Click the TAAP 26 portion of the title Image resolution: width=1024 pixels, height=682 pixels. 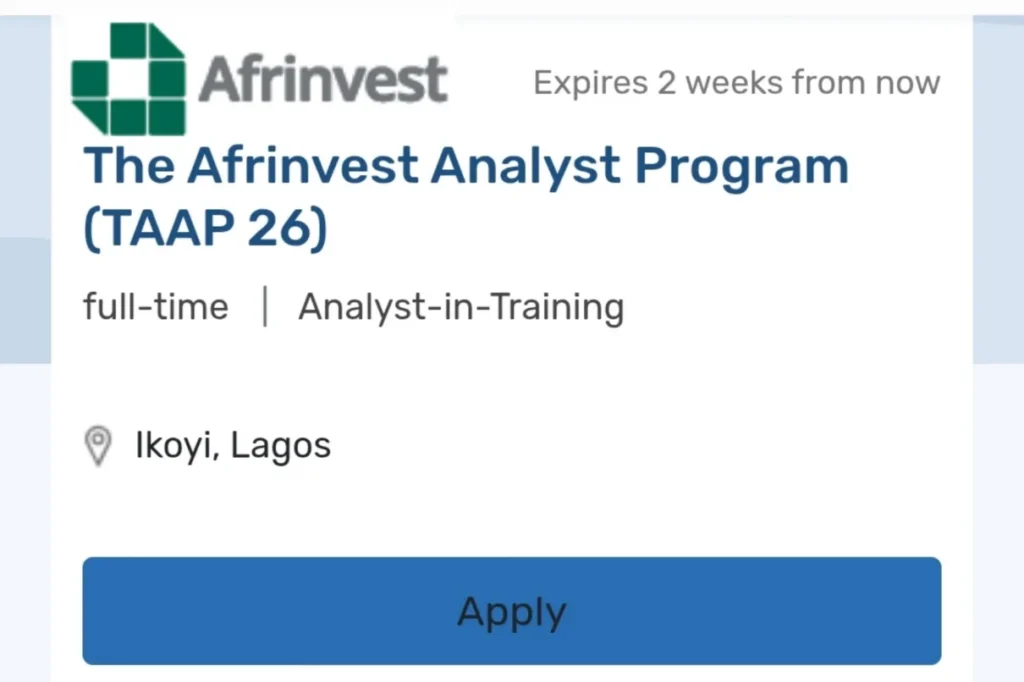pos(205,226)
